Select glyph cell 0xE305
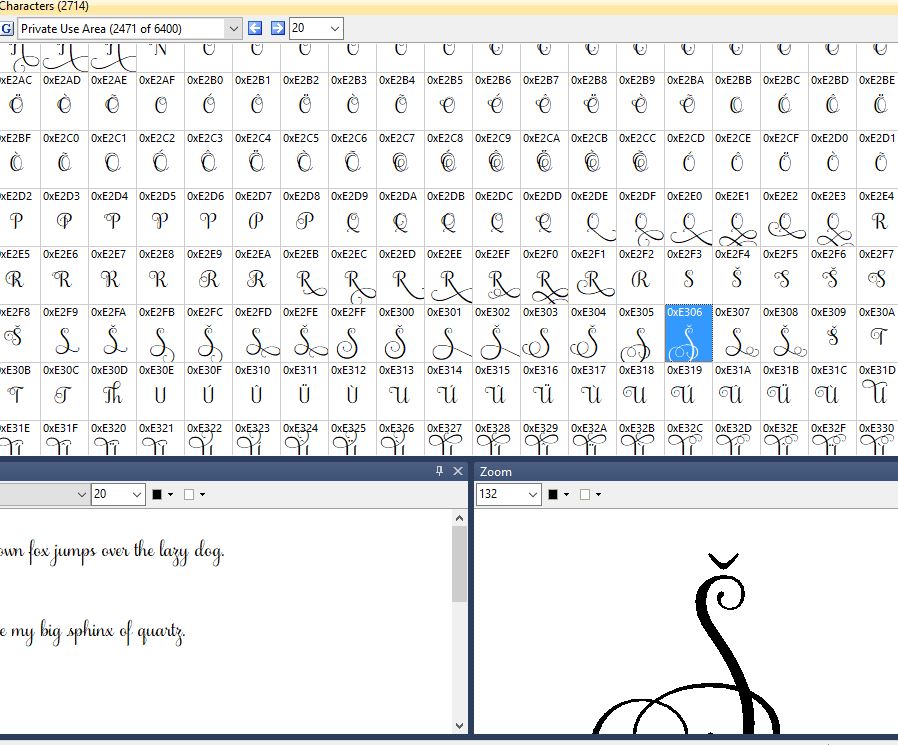 pyautogui.click(x=640, y=333)
